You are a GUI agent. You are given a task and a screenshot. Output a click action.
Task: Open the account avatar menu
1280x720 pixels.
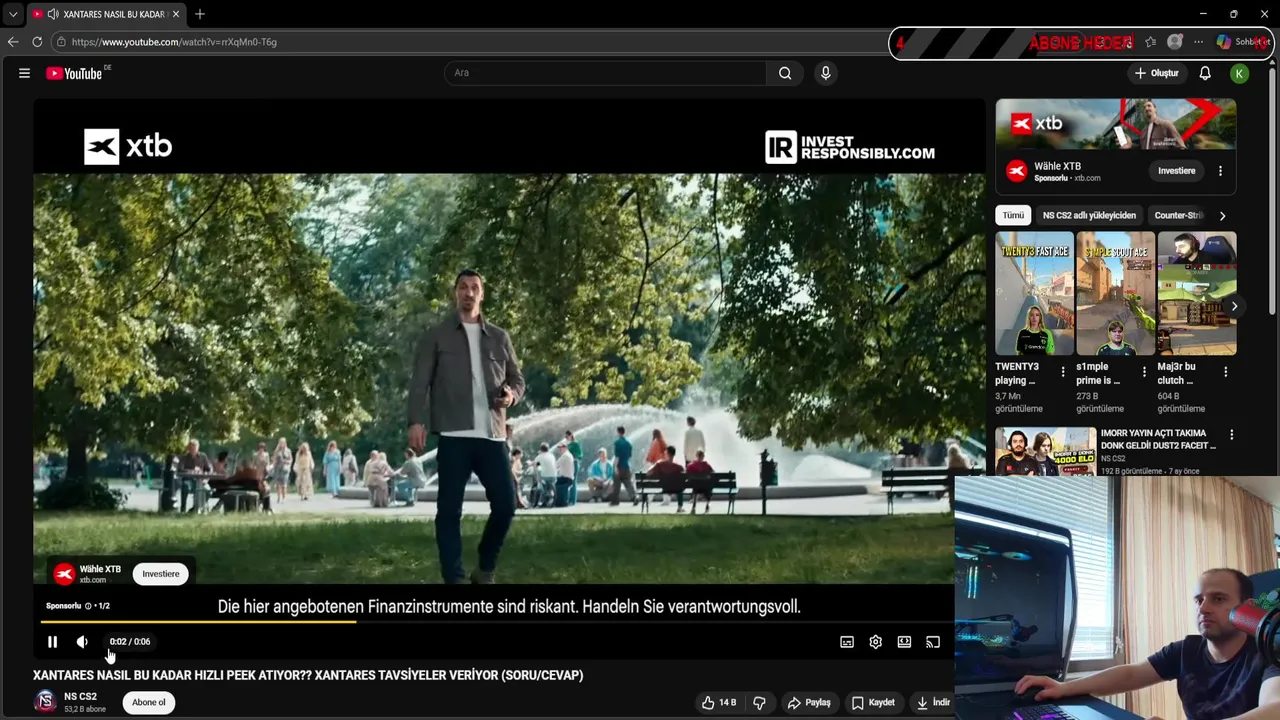(x=1239, y=73)
